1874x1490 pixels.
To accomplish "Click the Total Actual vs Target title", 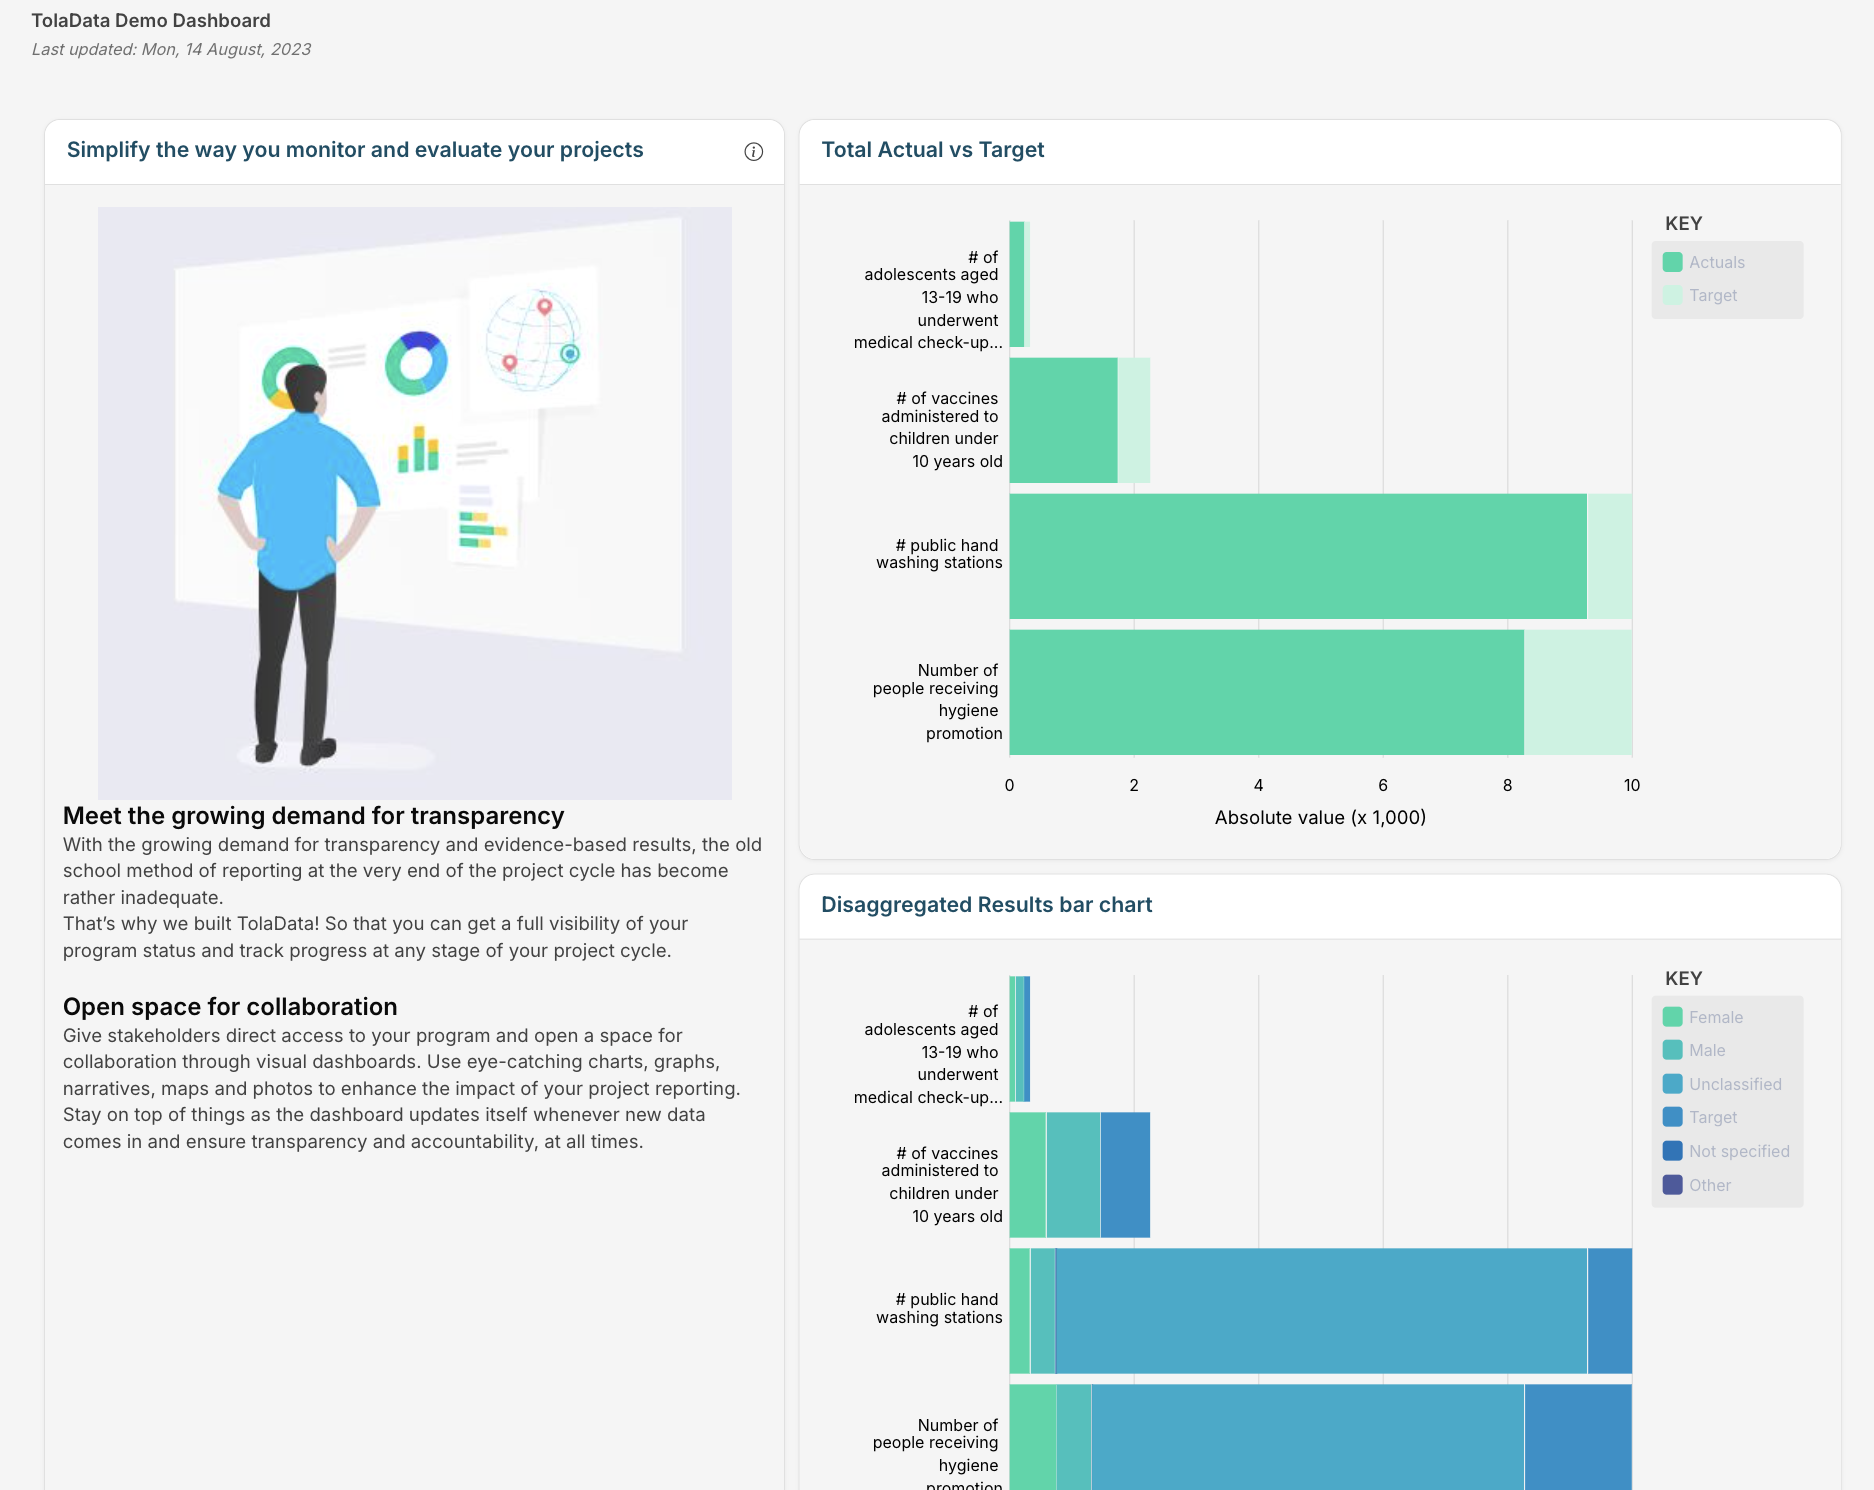I will tap(933, 150).
